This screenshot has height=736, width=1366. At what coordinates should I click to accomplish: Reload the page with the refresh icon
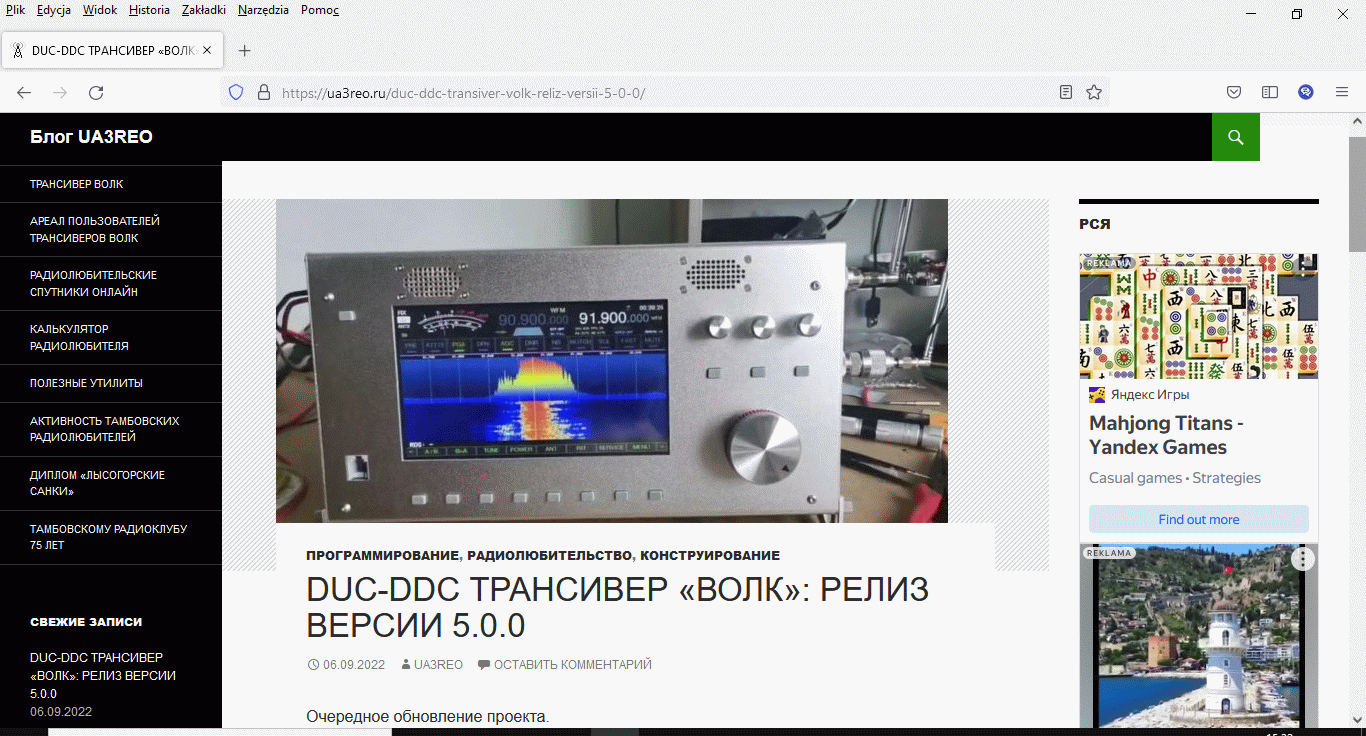tap(96, 92)
